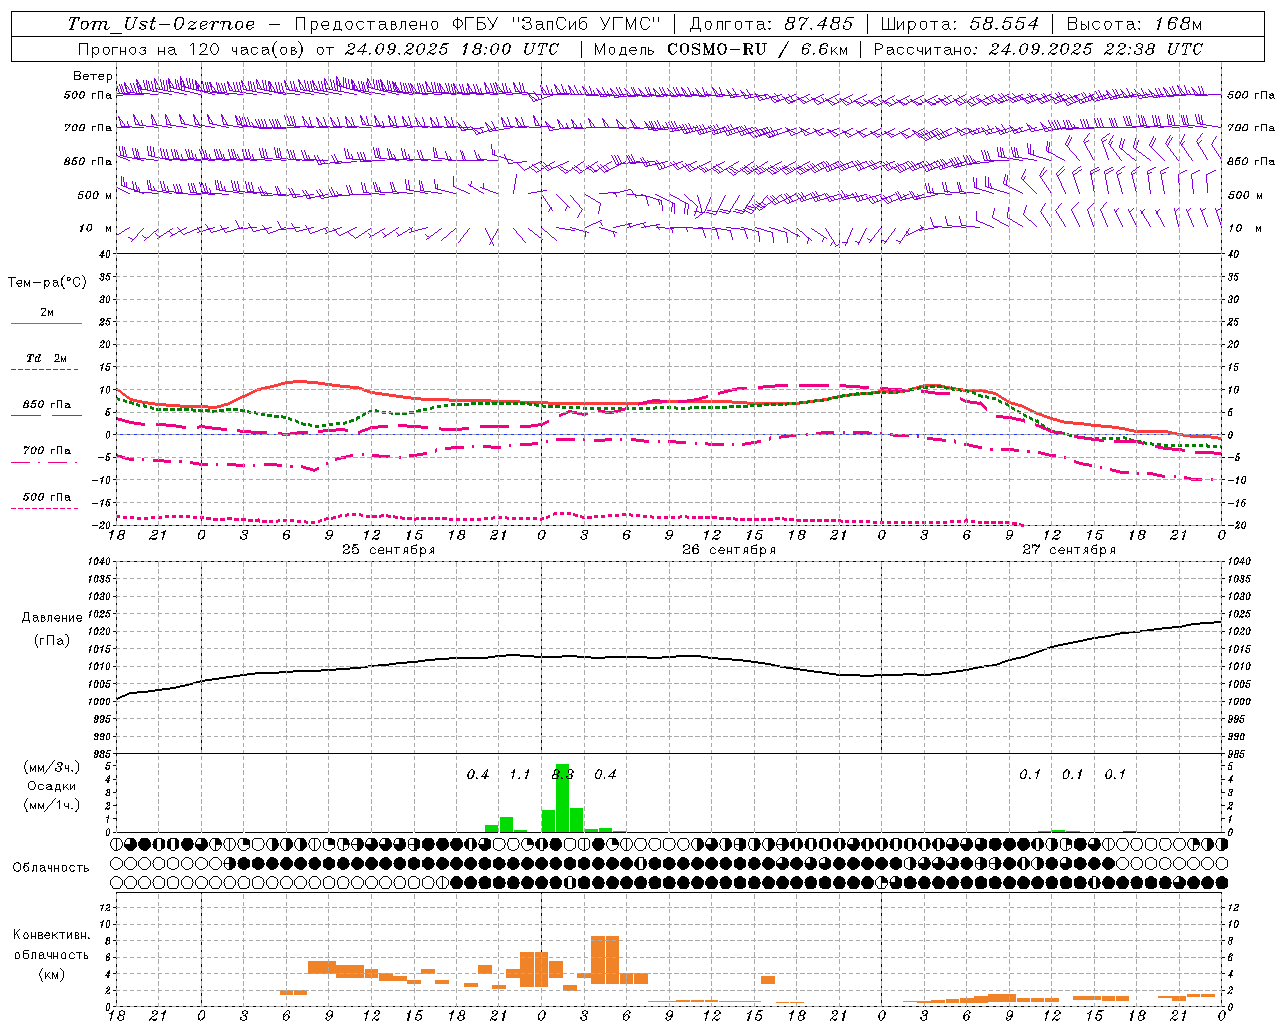The height and width of the screenshot is (1024, 1280).
Task: Click the 25 сентября date label
Action: [x=388, y=550]
